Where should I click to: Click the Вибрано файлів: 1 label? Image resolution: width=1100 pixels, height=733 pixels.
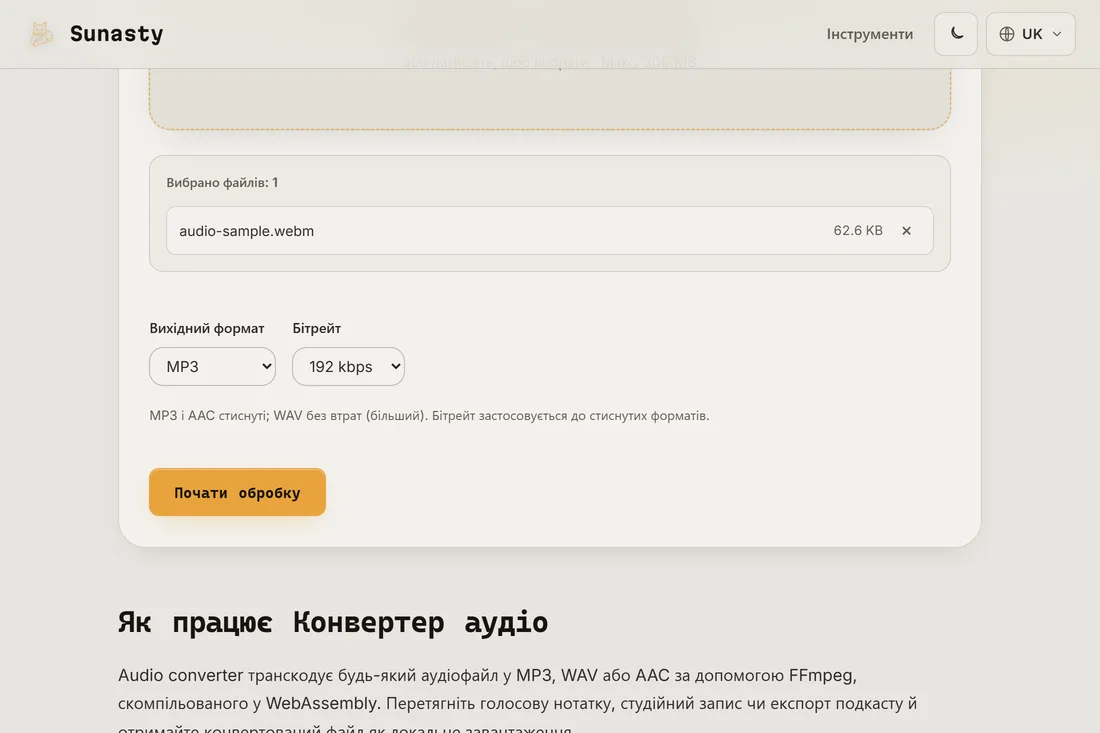(x=222, y=182)
